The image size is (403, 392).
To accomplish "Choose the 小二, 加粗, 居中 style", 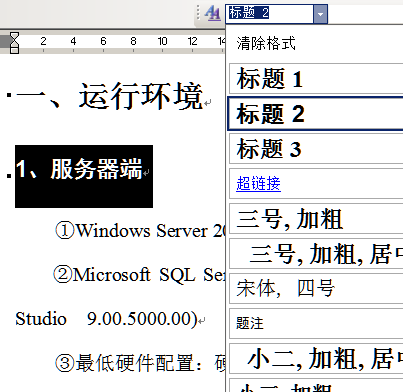I will click(x=316, y=358).
